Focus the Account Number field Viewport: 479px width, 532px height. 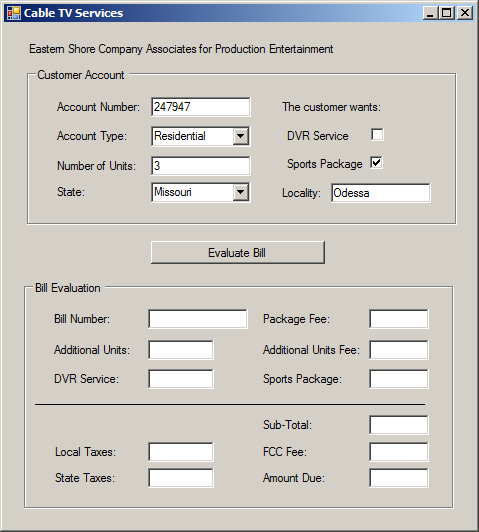tap(201, 107)
